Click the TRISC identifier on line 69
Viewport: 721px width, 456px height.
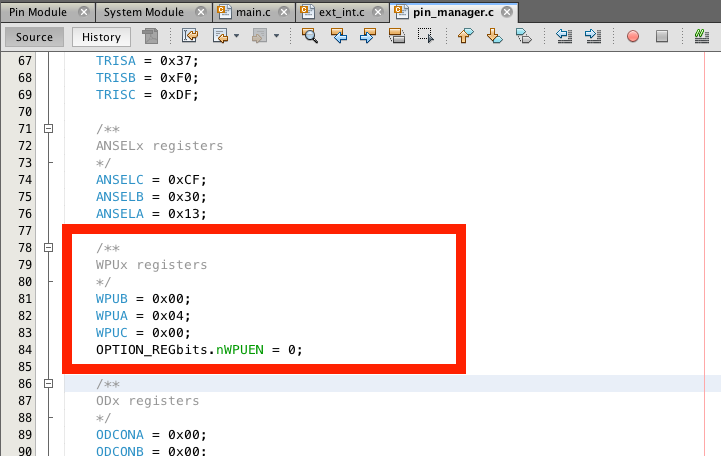pos(116,95)
